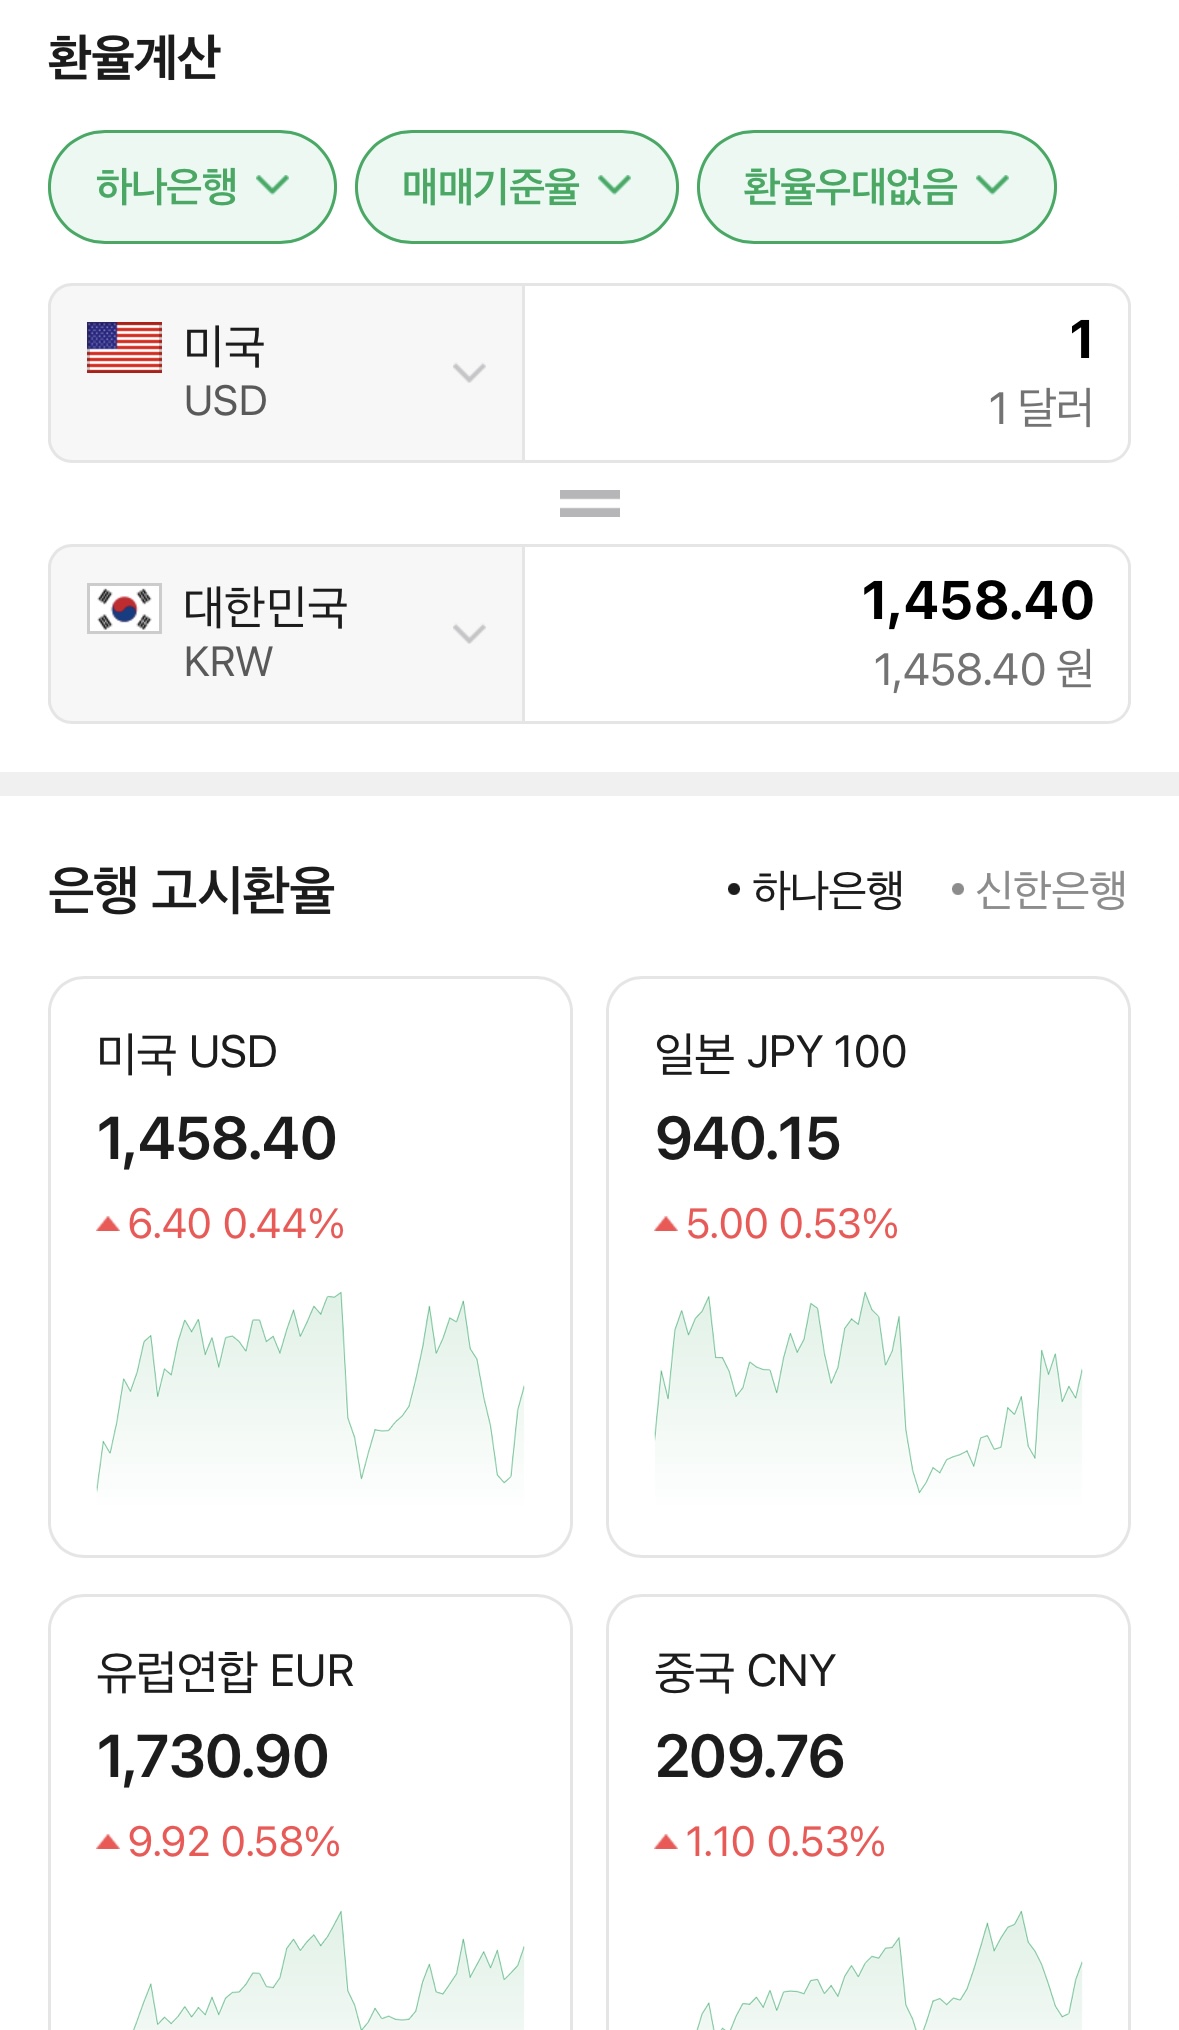
Task: Click the South Korea flag icon
Action: (x=124, y=608)
